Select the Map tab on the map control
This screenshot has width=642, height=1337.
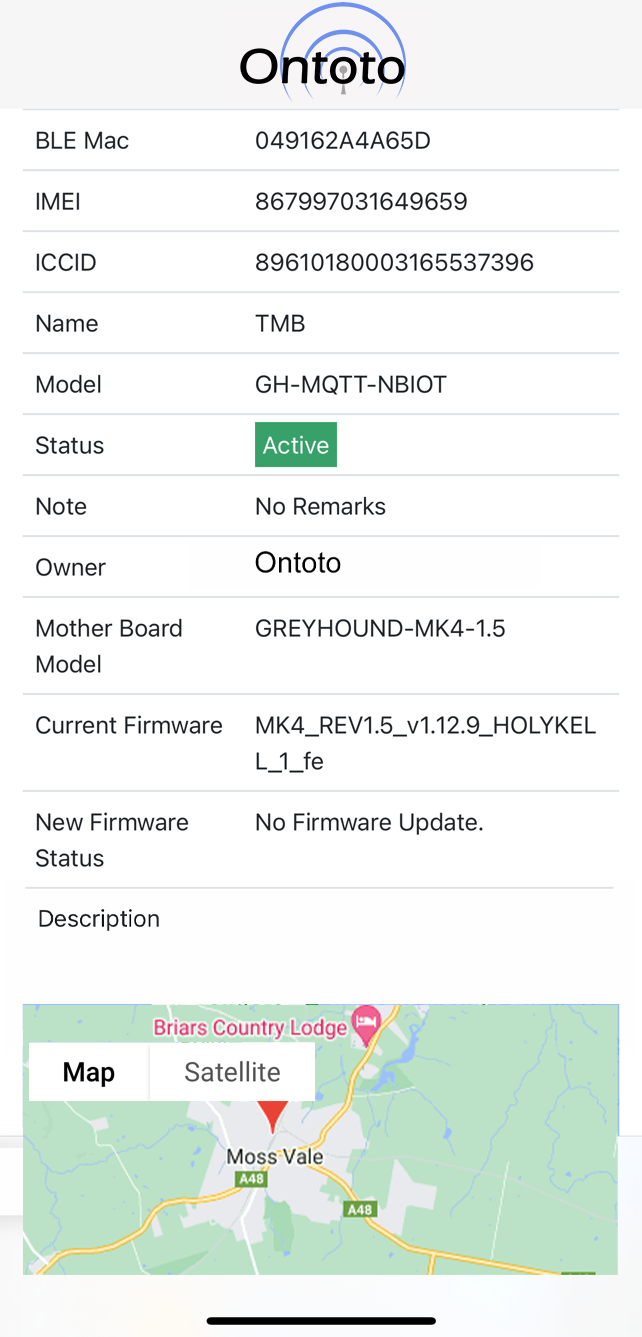(x=89, y=1071)
